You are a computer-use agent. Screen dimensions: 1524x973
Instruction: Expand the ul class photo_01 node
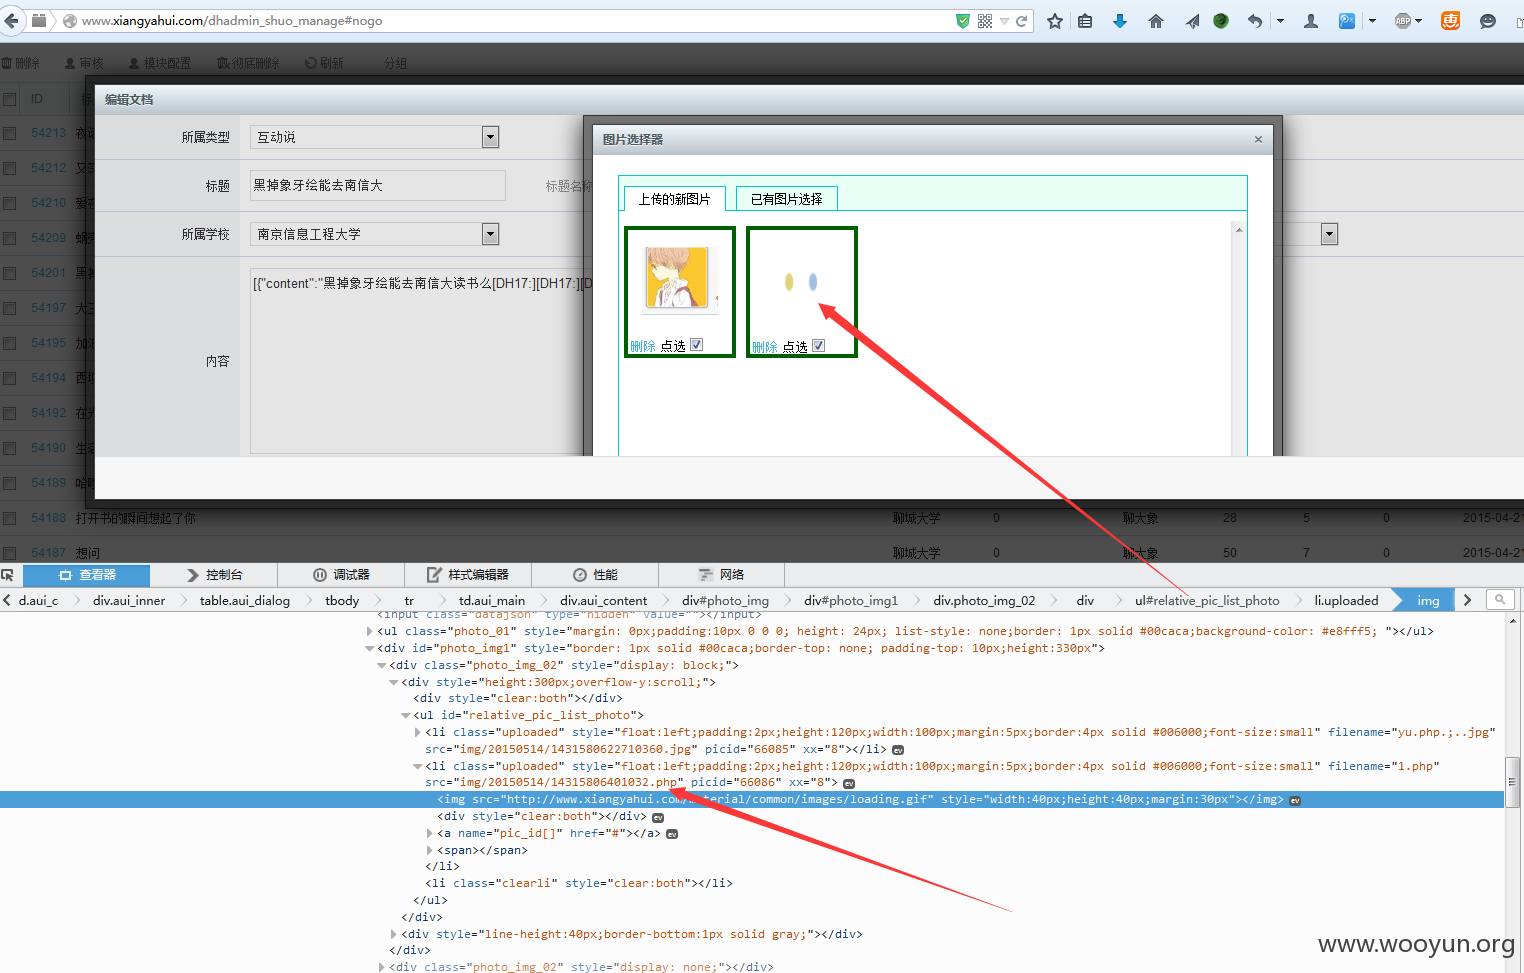tap(369, 632)
